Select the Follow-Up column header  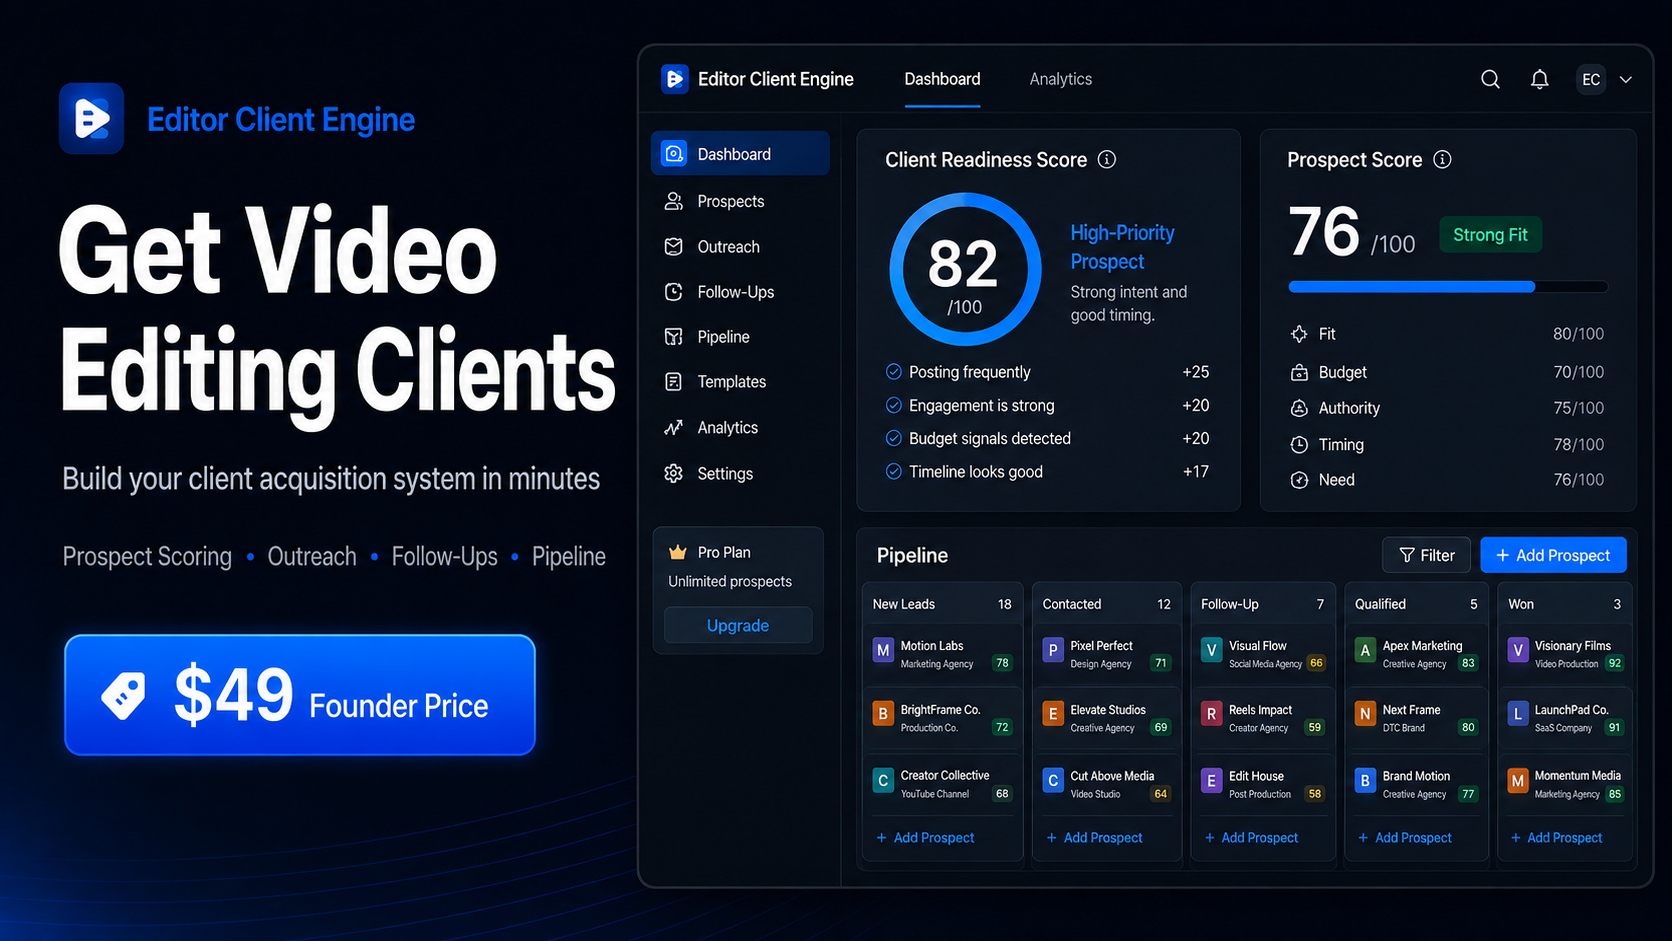(x=1262, y=604)
